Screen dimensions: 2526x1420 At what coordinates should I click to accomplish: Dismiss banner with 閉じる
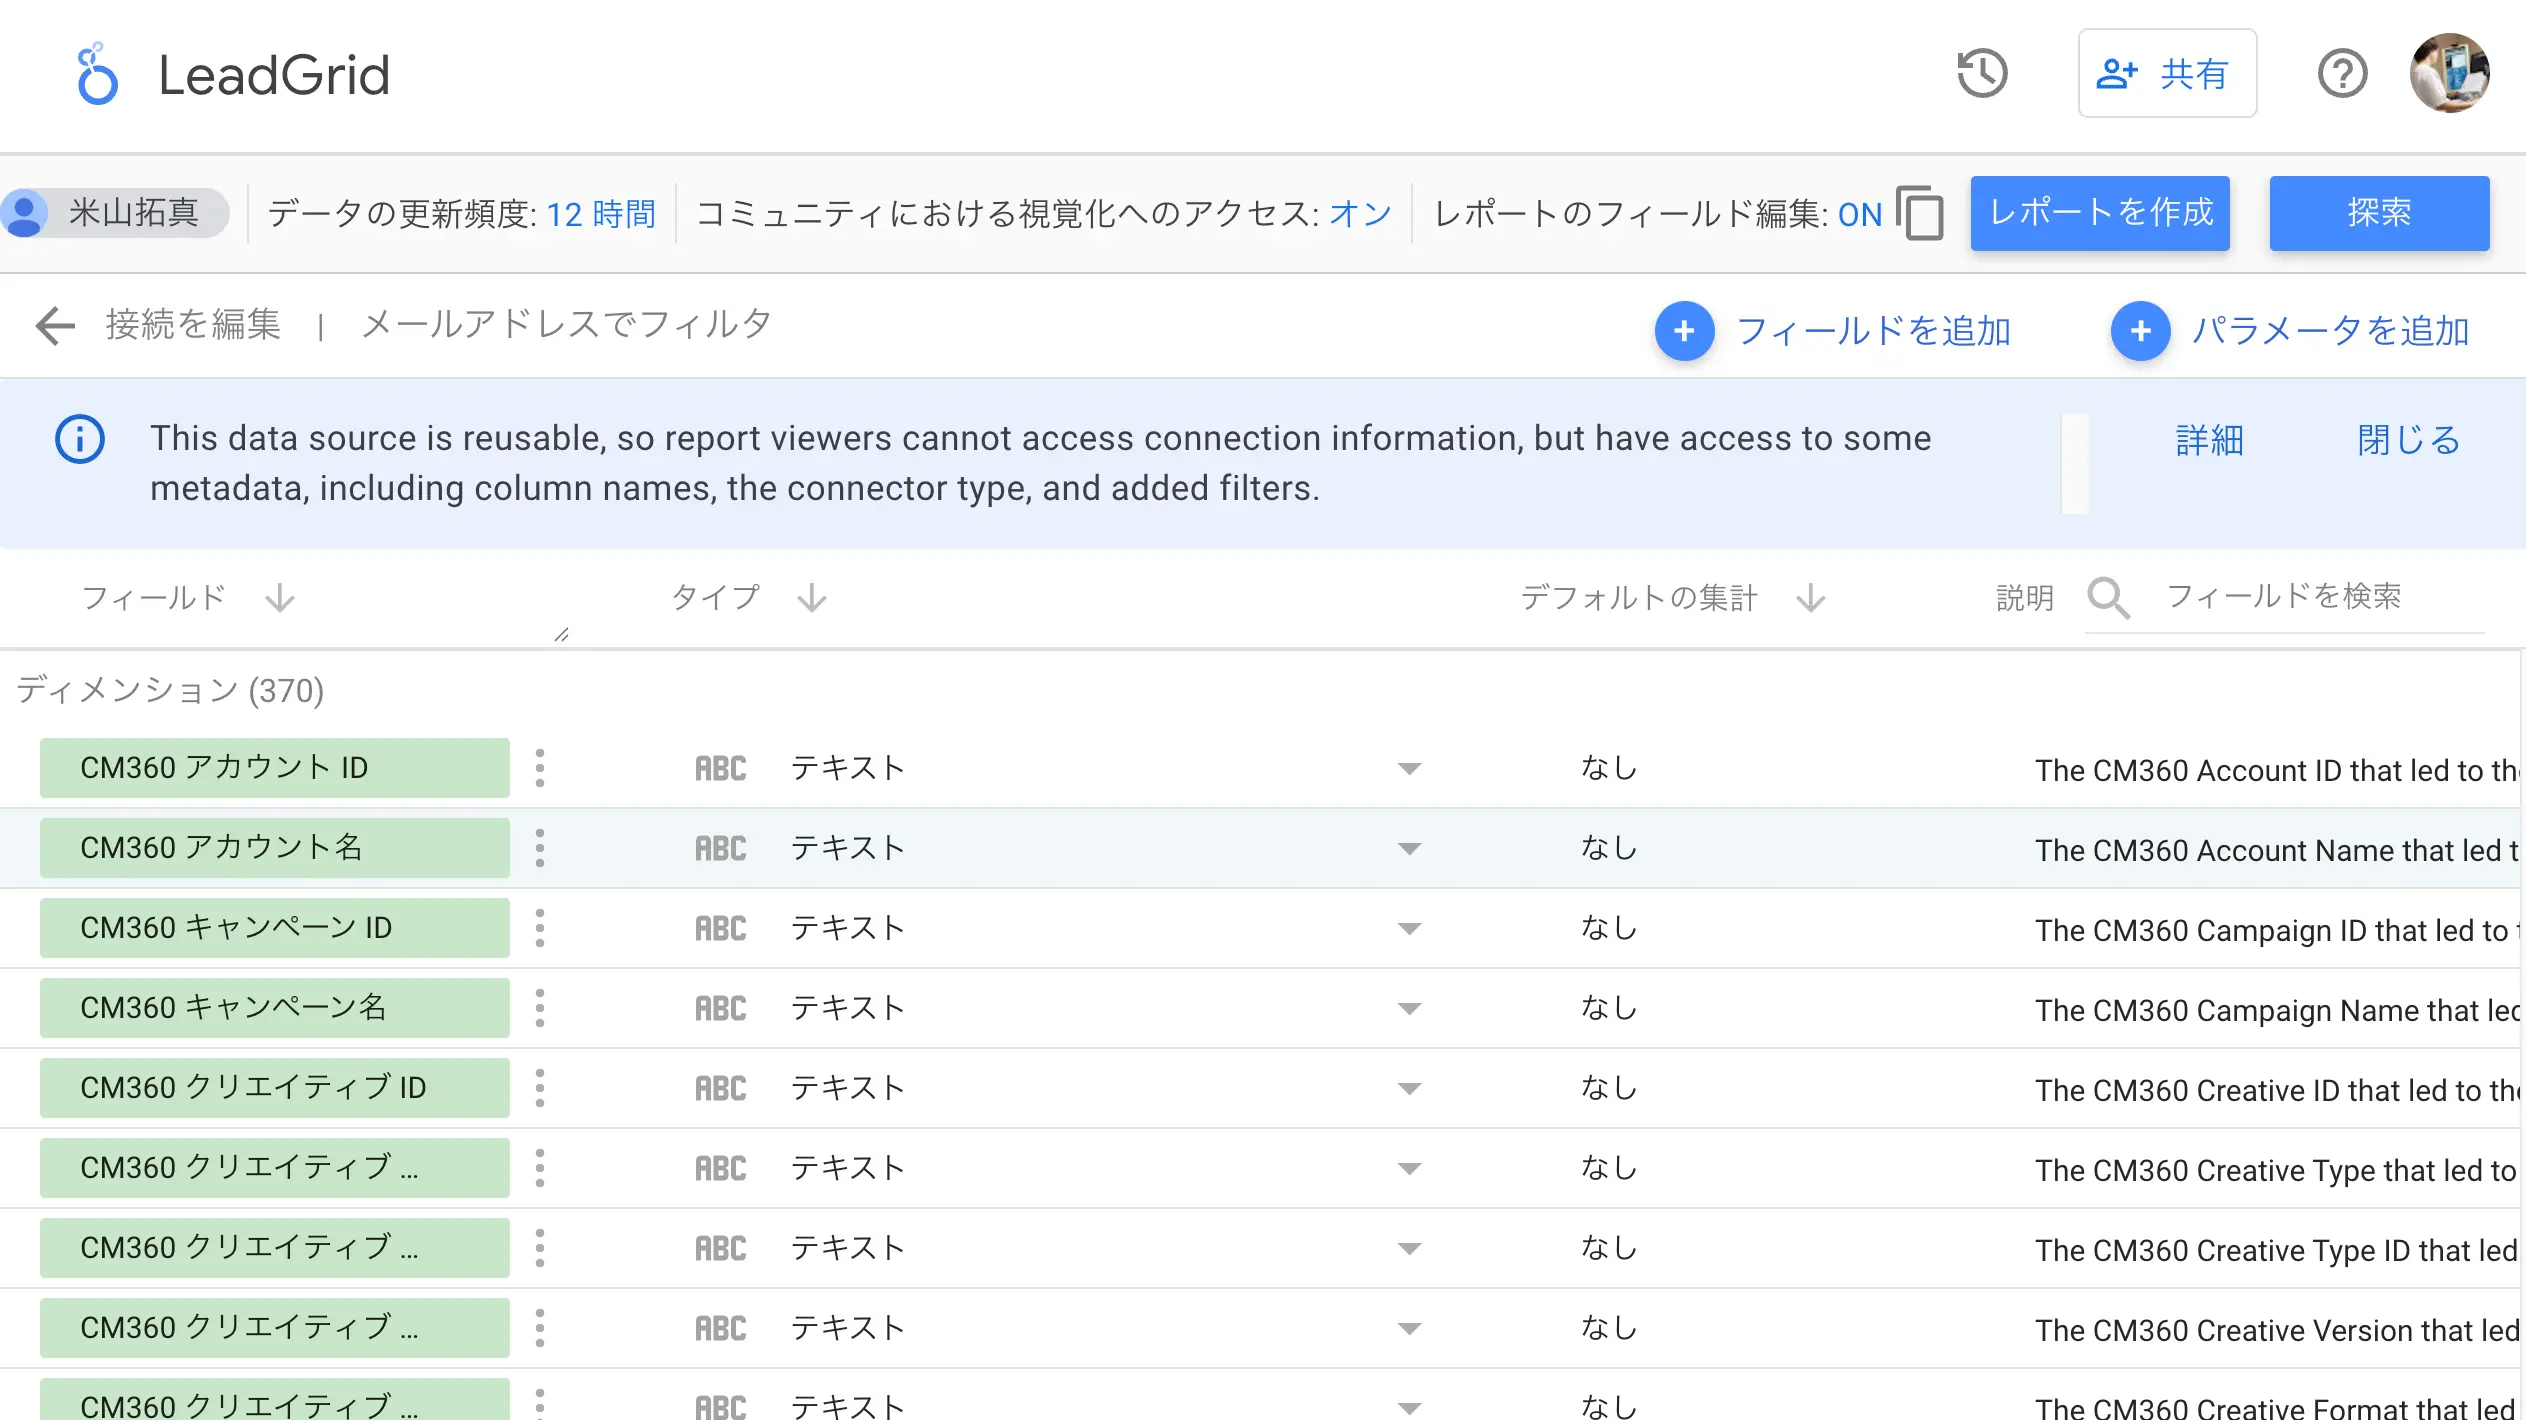pos(2408,440)
